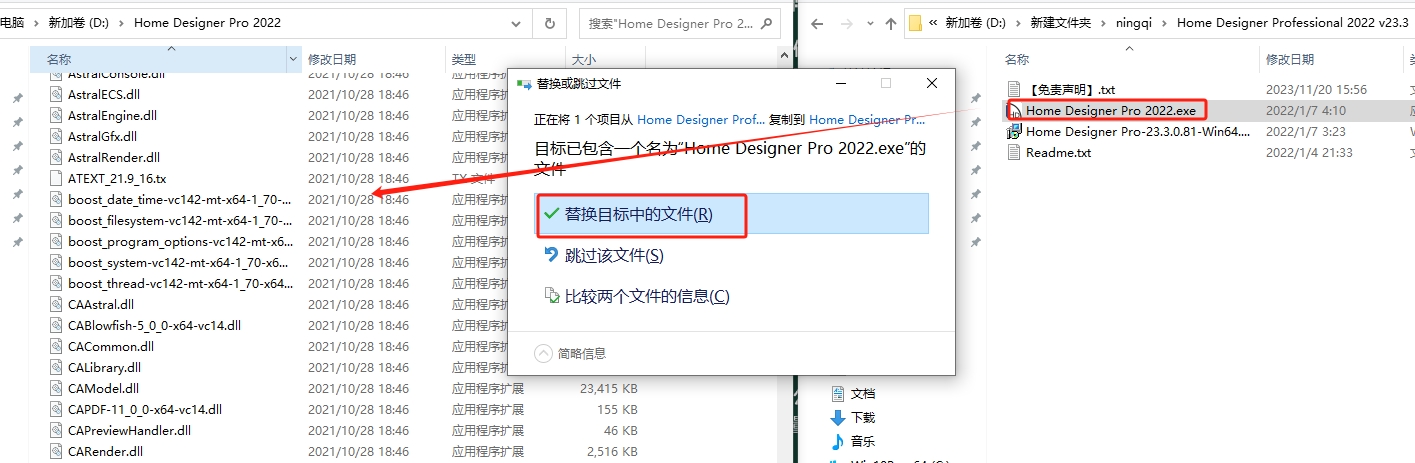Screen dimensions: 1415x463
Task: Expand chevron after 新建文件夹 in right breadcrumb
Action: (1106, 23)
